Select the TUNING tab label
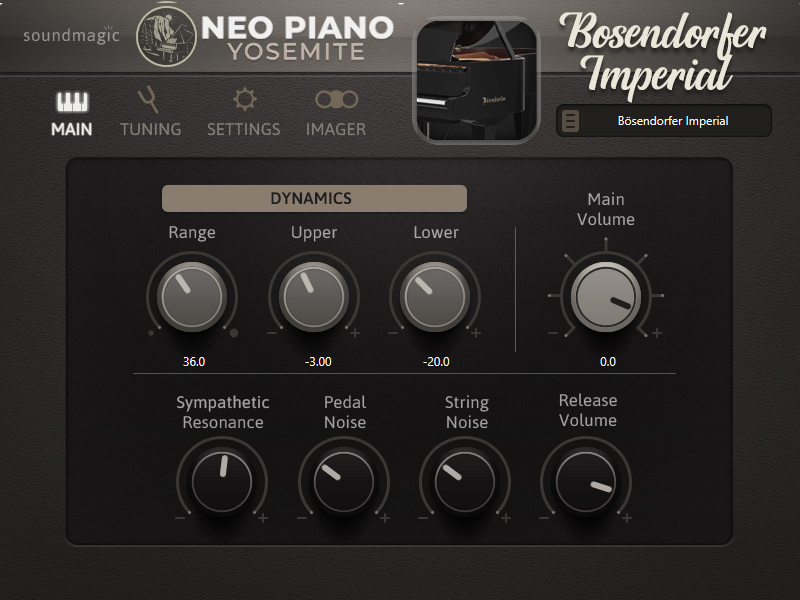 point(151,129)
